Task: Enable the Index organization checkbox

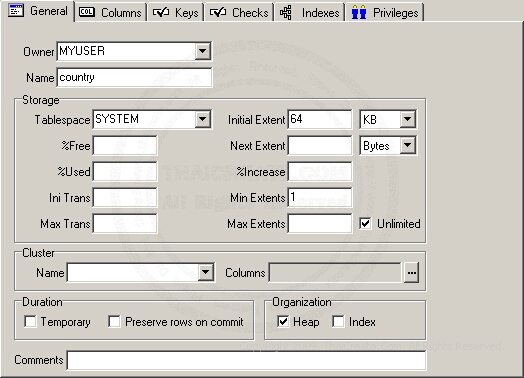Action: 338,322
